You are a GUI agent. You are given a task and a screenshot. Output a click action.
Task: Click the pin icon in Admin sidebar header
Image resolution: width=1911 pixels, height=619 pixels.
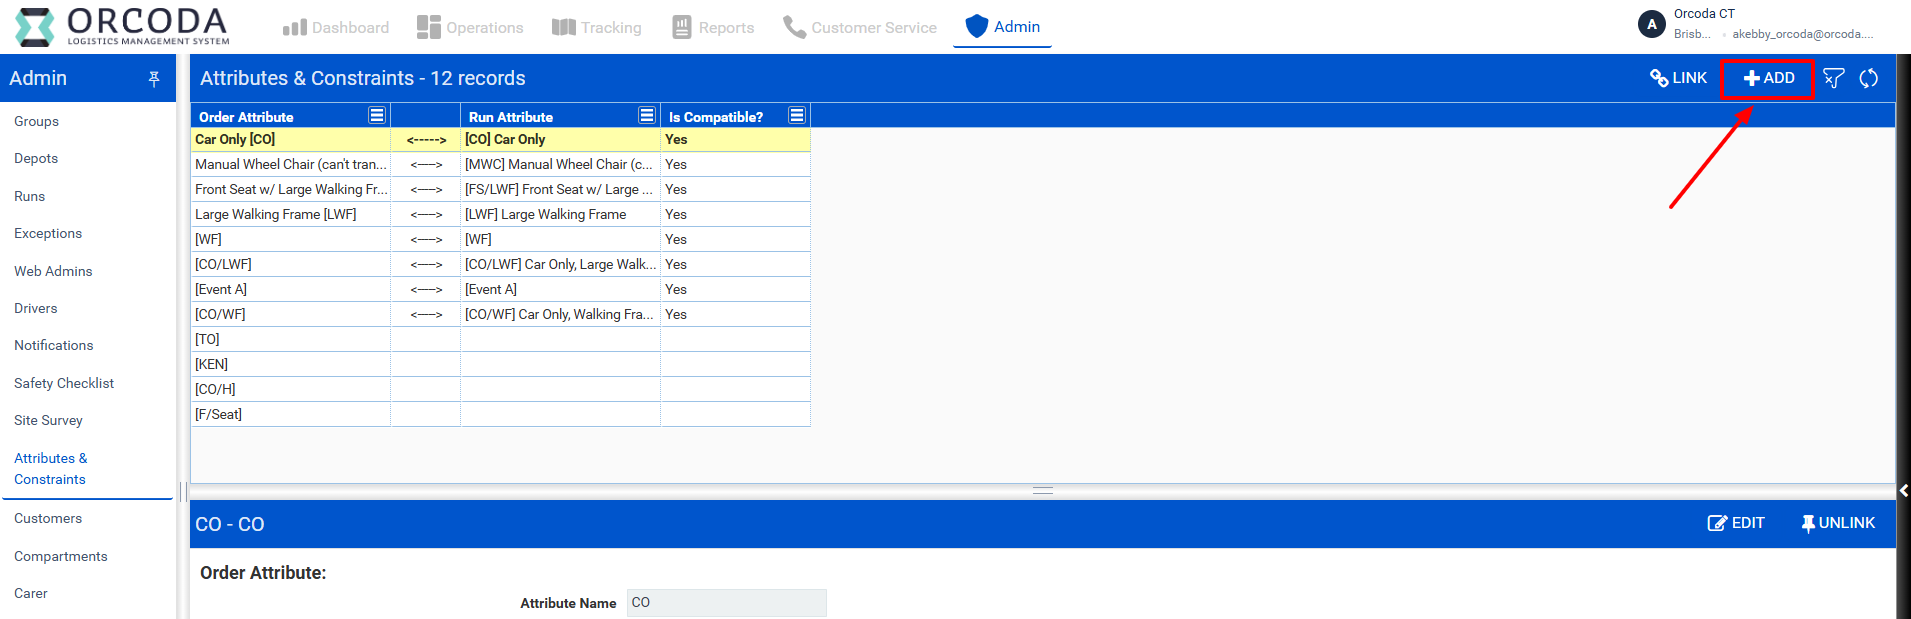click(x=154, y=79)
